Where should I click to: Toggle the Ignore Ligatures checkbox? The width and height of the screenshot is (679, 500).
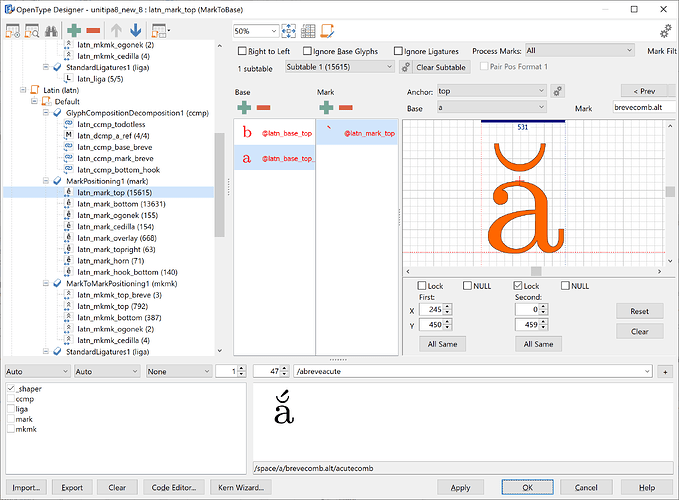(x=398, y=50)
